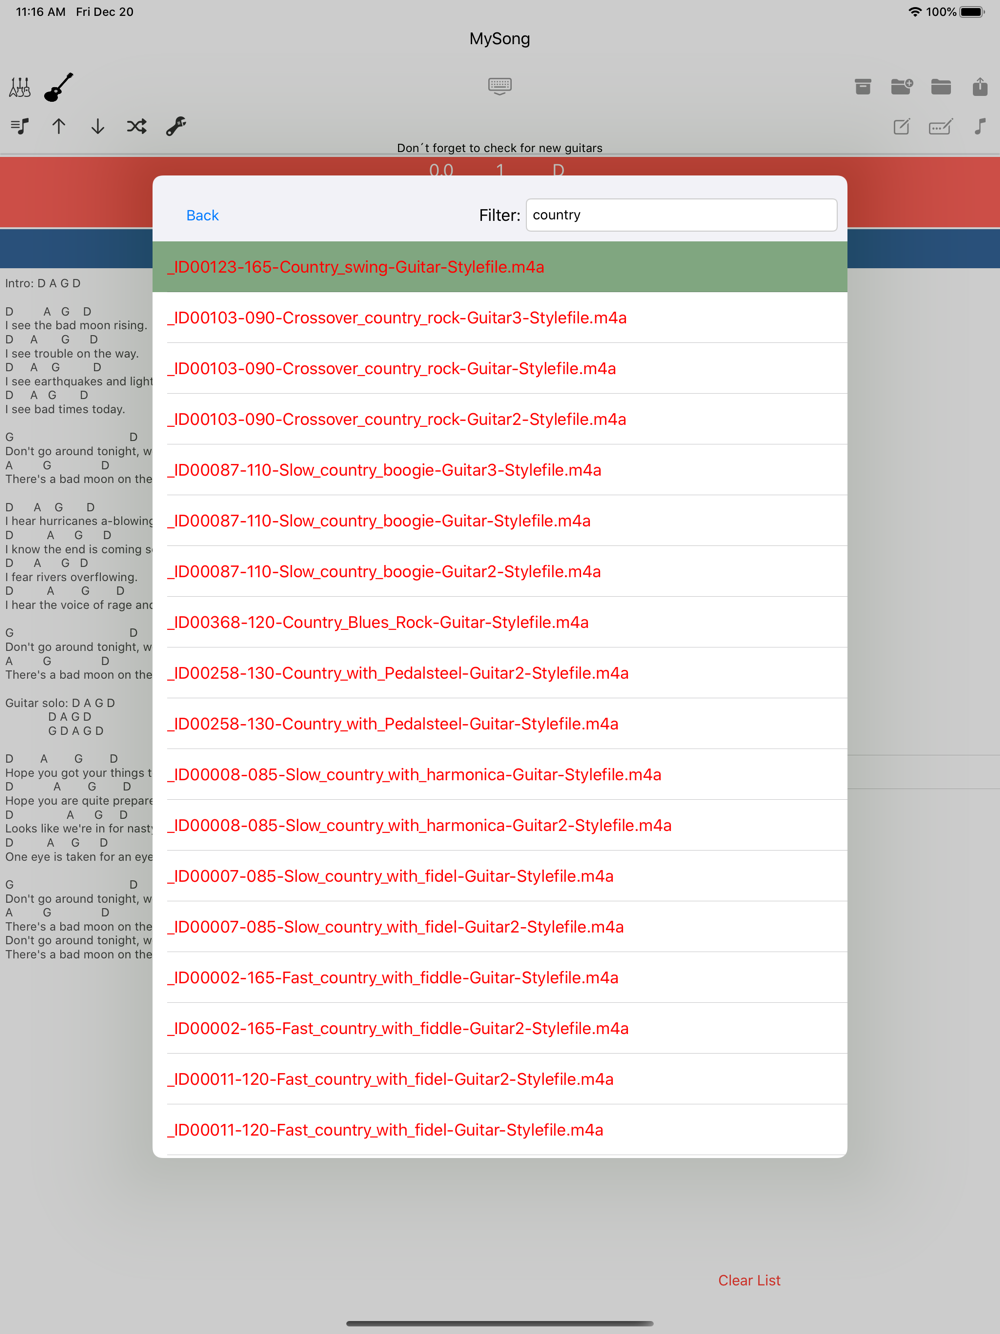Choose Country_Blues_Rock Guitar stylefile
The image size is (1000, 1334).
pos(500,622)
